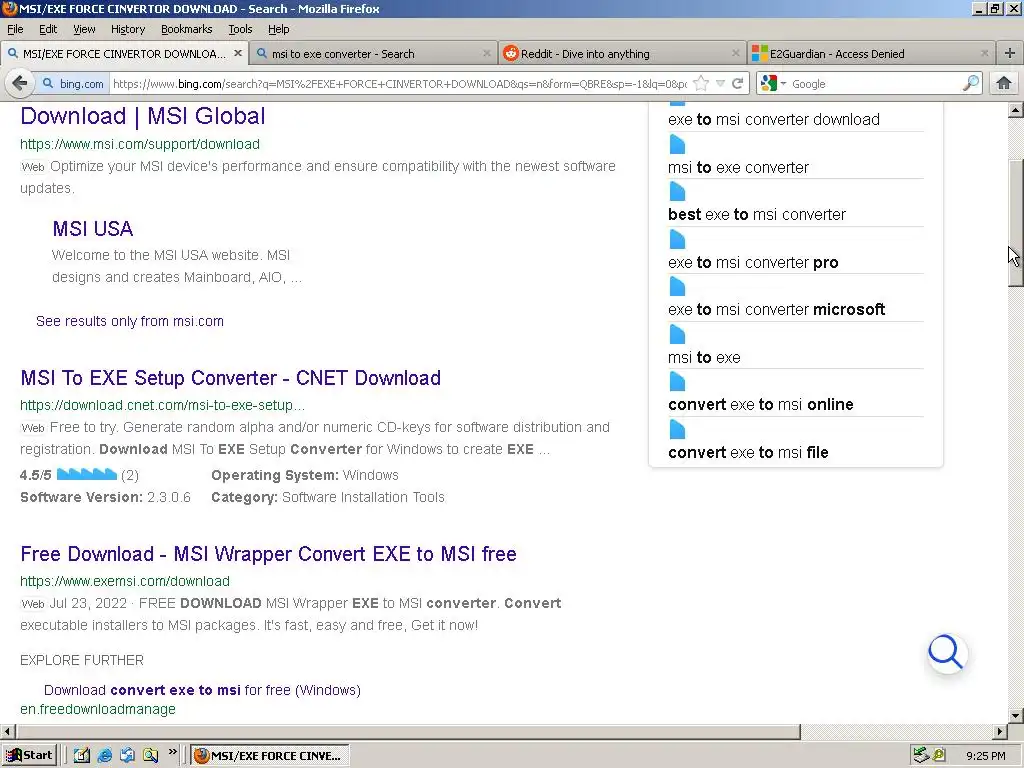Switch to msi to exe converter tab
The width and height of the screenshot is (1024, 768).
pos(374,54)
